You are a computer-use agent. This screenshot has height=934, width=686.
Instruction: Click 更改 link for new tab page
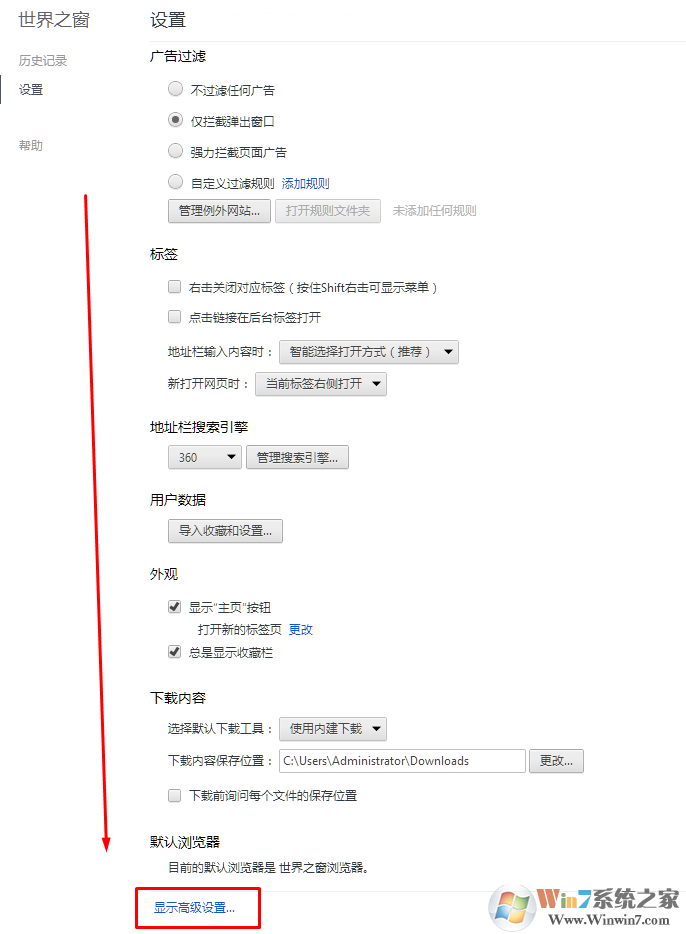(301, 630)
